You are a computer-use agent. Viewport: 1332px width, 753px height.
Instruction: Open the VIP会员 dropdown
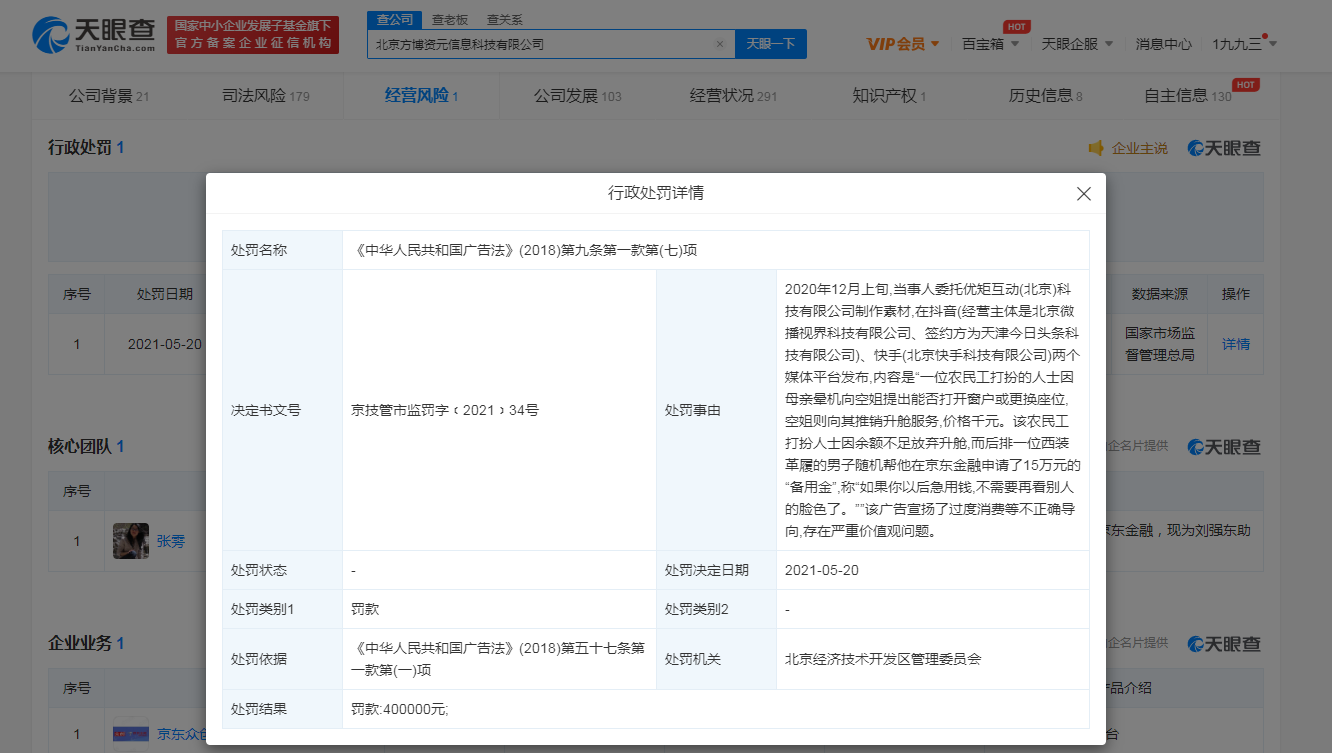902,44
